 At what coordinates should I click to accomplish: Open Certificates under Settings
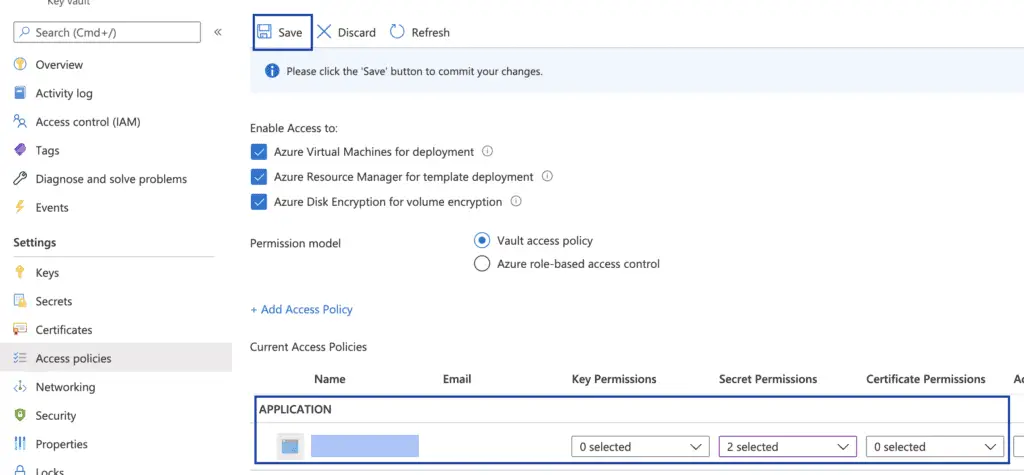coord(64,330)
